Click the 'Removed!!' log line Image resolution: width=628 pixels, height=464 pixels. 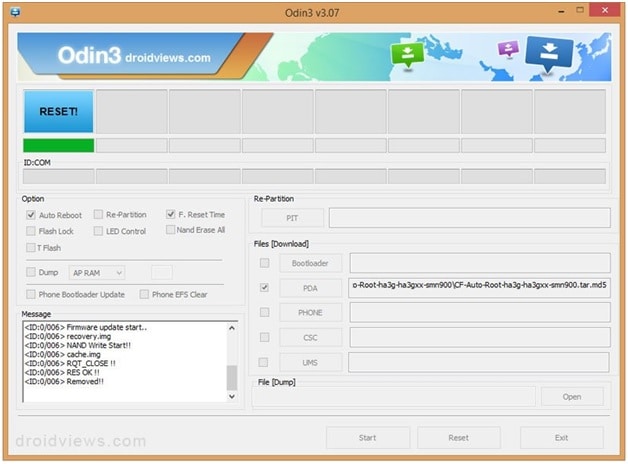tap(64, 382)
